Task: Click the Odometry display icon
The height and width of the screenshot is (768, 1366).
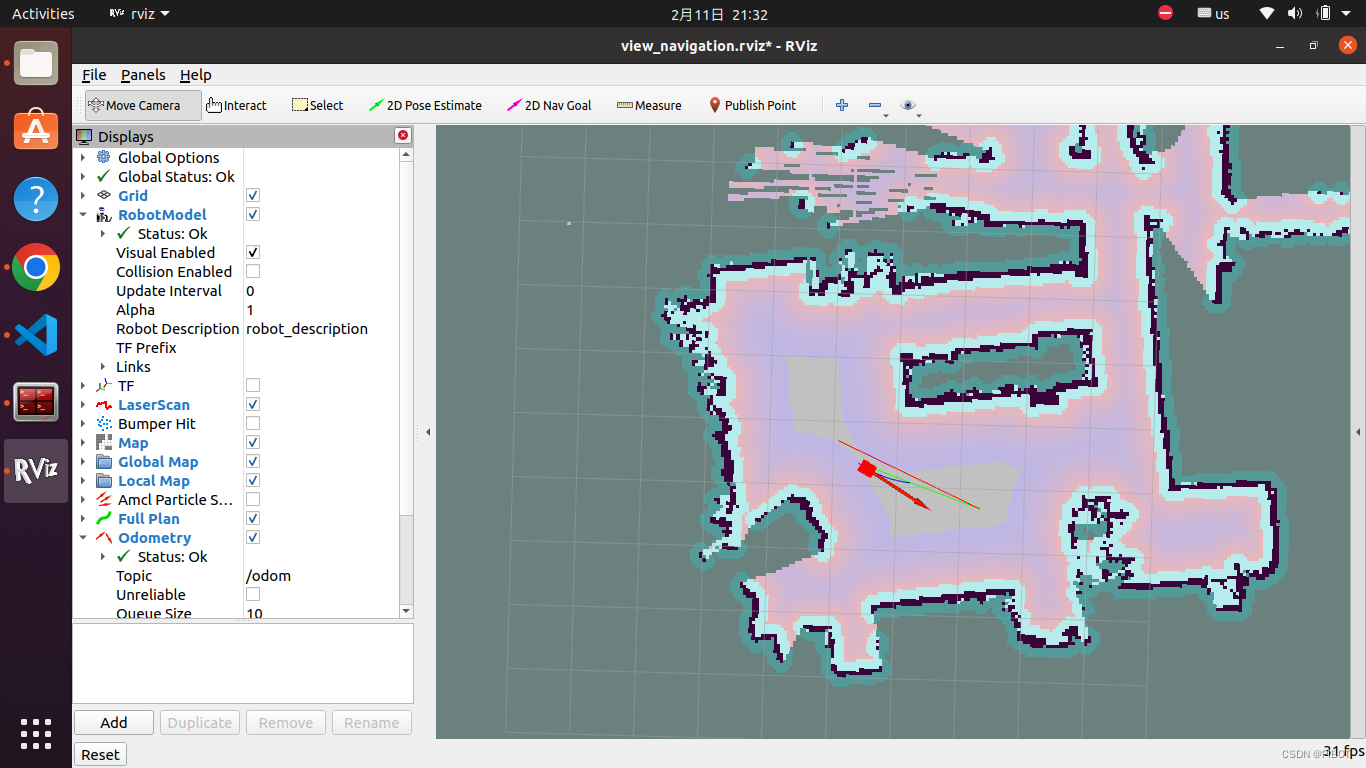Action: click(x=103, y=537)
